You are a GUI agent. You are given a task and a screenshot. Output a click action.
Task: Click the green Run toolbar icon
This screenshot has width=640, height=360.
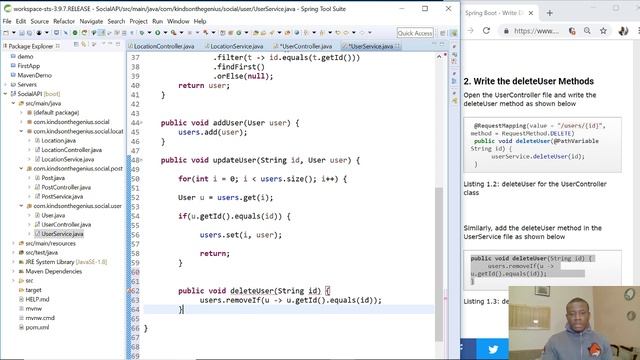click(x=157, y=33)
